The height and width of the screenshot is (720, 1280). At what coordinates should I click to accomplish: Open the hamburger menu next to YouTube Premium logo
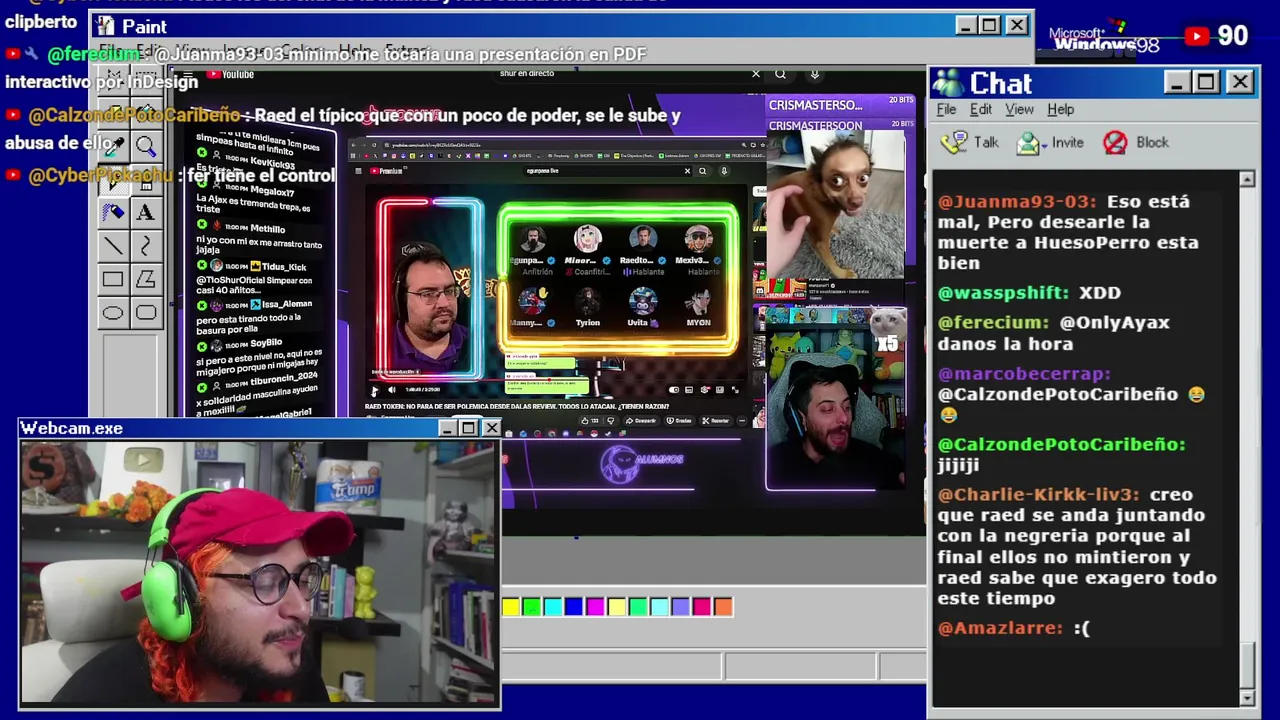(x=359, y=171)
